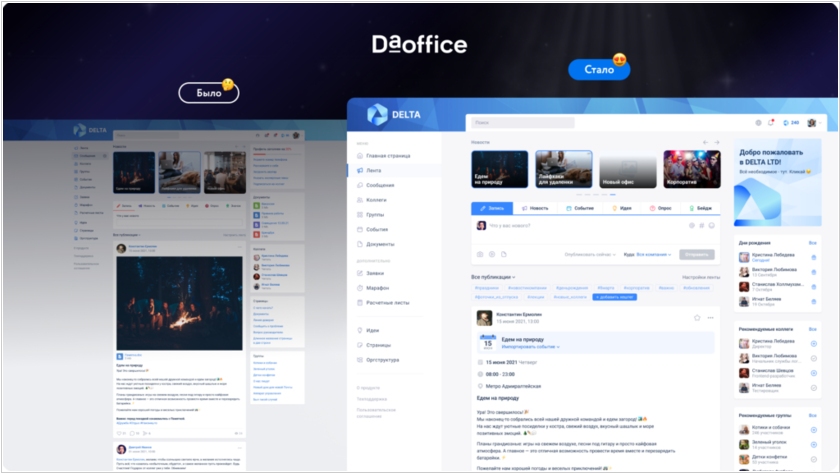Open Лента in the sidebar menu

click(x=394, y=170)
